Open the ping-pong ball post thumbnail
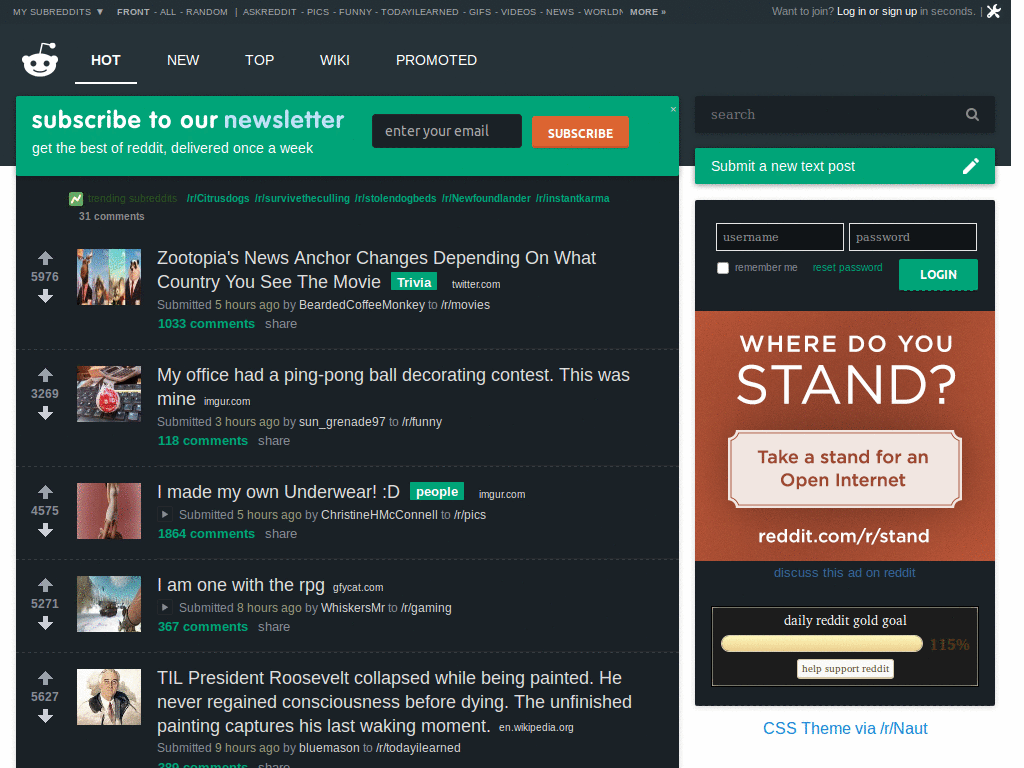The height and width of the screenshot is (768, 1024). [x=109, y=394]
